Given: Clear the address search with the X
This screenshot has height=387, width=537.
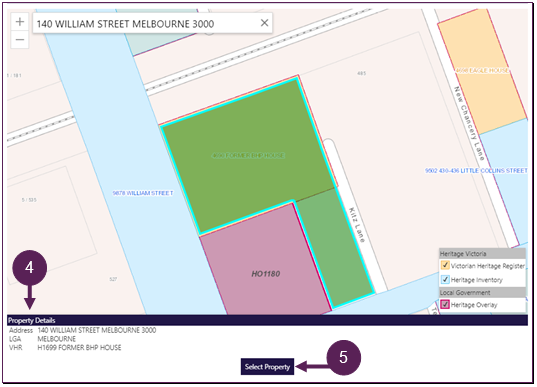Looking at the screenshot, I should (264, 23).
